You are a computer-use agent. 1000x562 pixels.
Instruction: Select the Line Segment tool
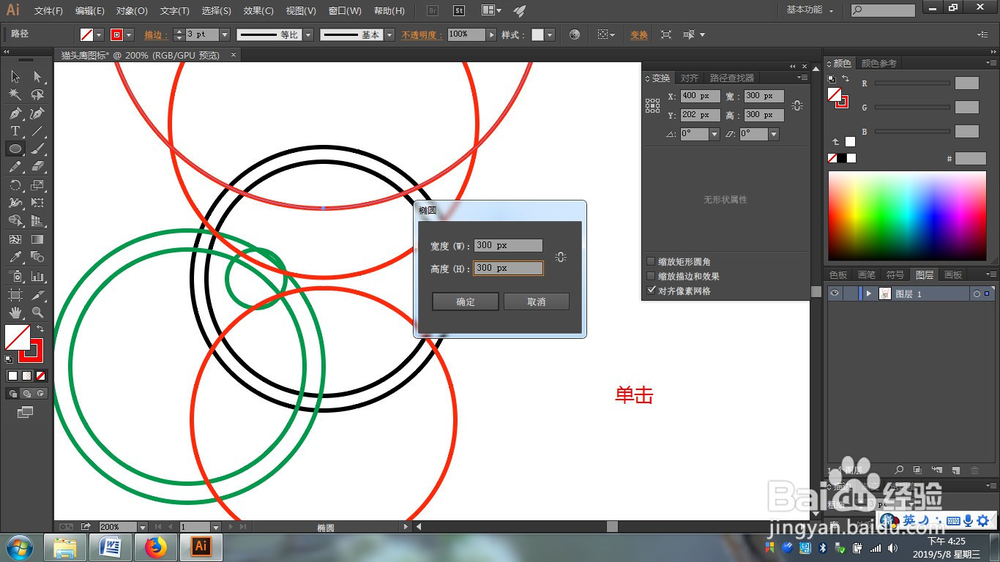38,131
